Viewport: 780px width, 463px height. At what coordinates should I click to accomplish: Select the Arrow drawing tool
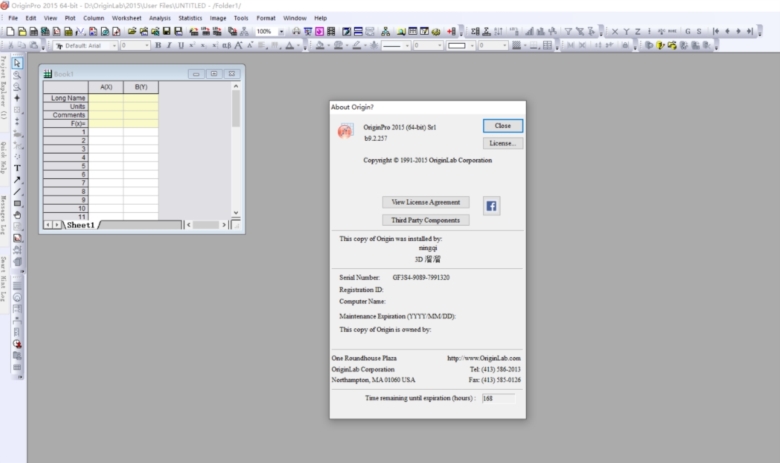pyautogui.click(x=17, y=180)
